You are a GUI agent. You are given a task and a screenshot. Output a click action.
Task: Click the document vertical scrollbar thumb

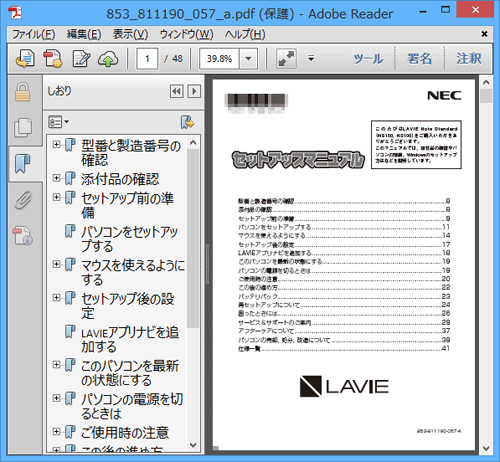[x=486, y=96]
